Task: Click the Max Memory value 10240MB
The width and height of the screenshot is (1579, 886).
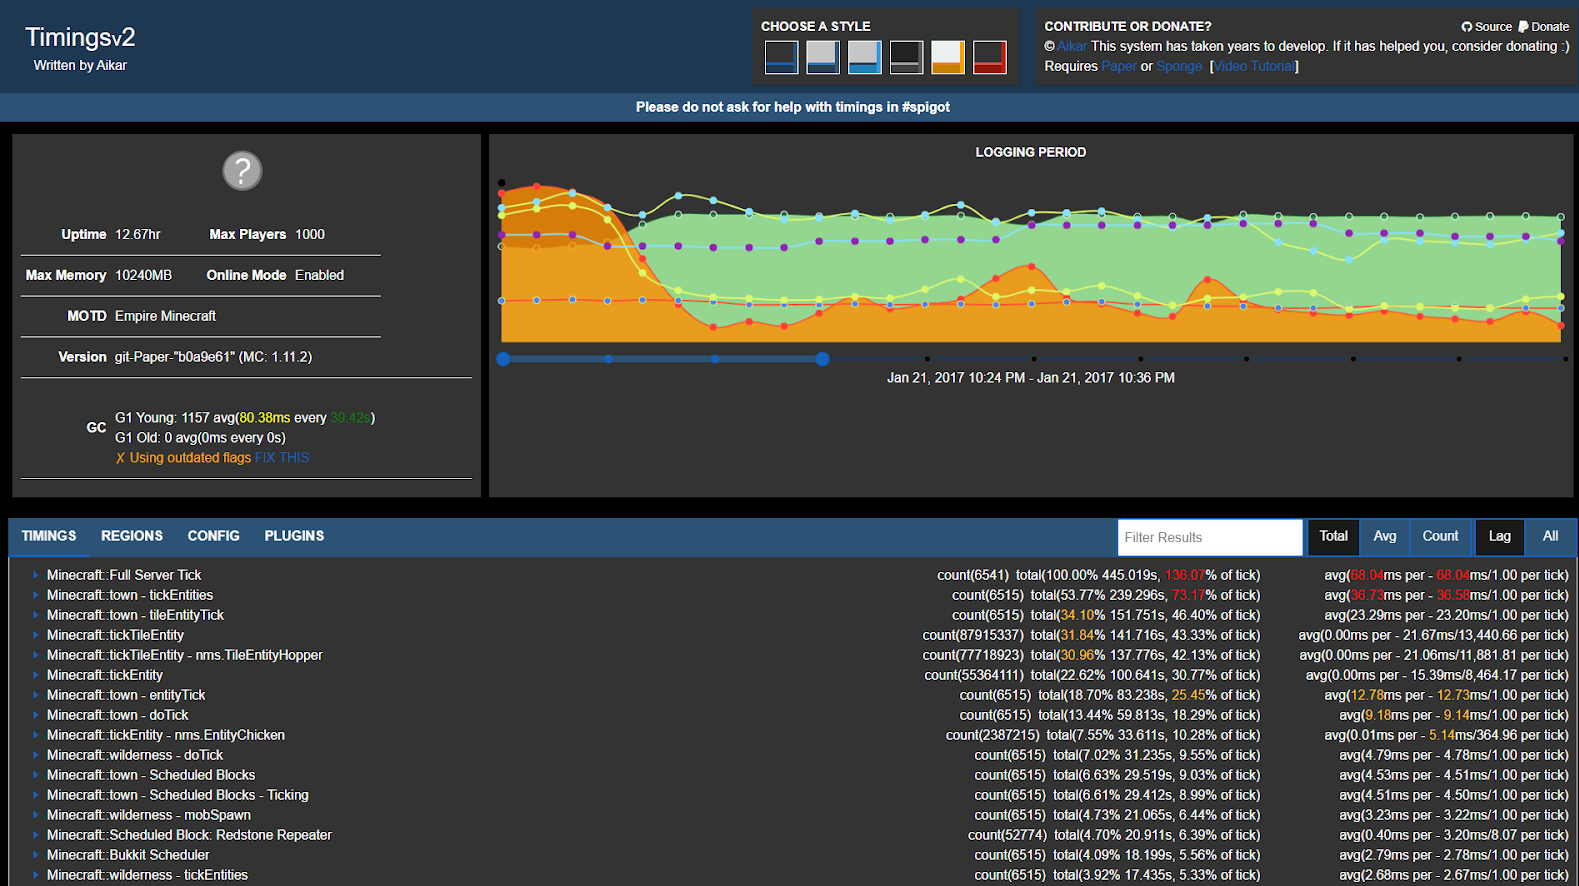Action: [x=143, y=275]
